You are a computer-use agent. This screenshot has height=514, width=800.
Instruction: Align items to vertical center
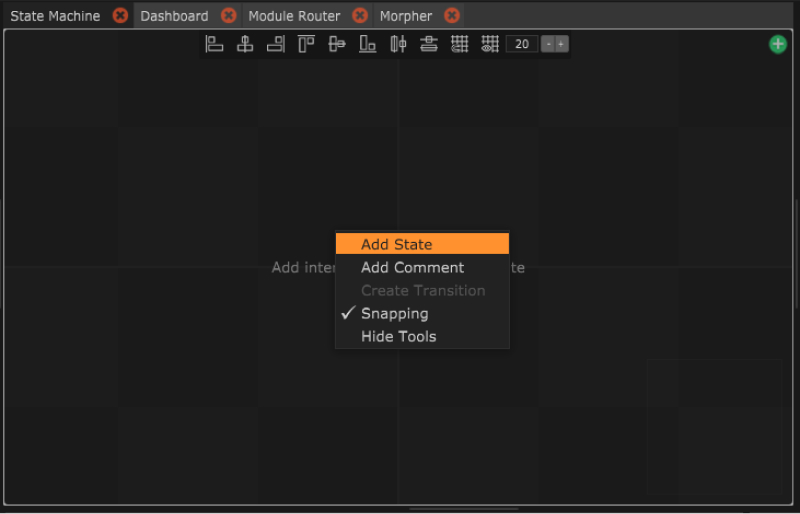[337, 44]
